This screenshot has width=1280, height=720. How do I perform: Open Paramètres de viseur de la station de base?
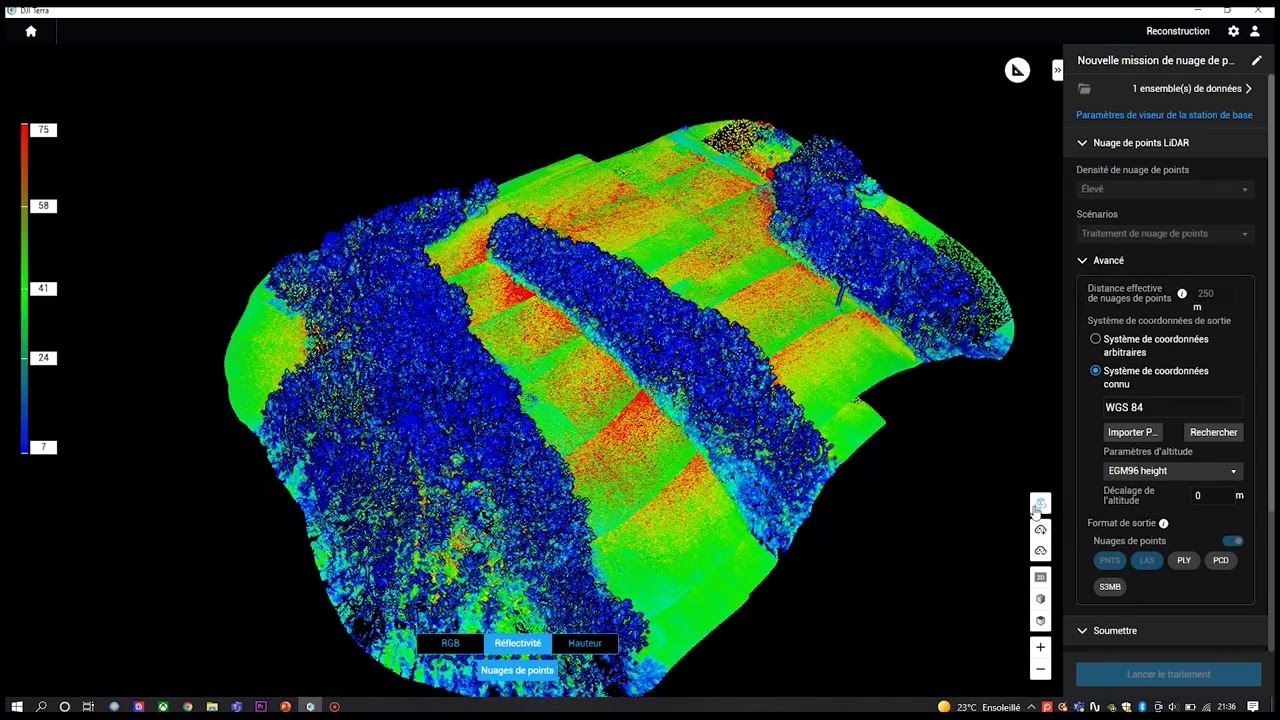pyautogui.click(x=1164, y=115)
